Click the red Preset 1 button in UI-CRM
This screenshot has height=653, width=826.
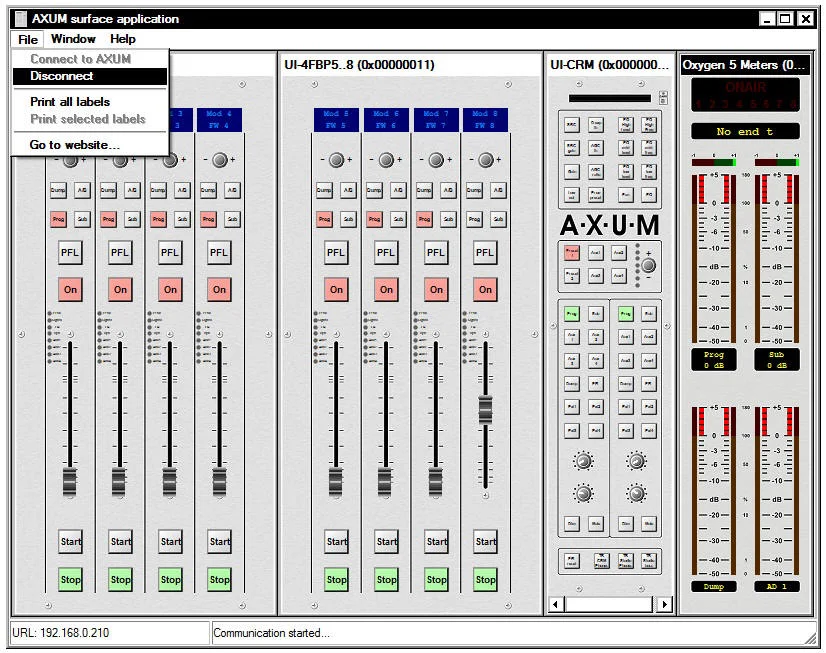(572, 253)
